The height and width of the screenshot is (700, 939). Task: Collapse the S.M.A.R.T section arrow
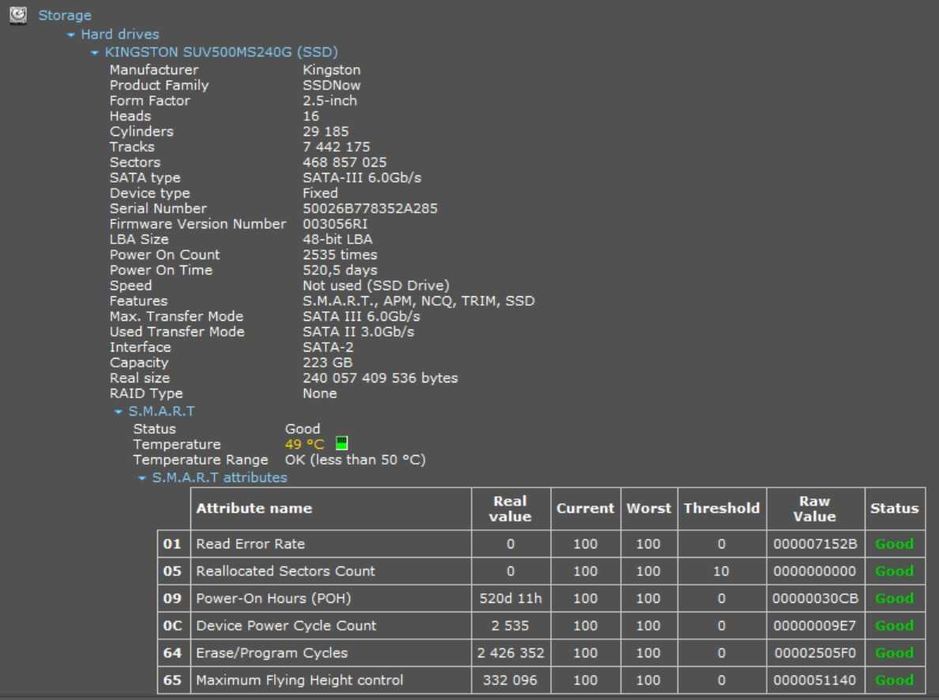click(119, 412)
